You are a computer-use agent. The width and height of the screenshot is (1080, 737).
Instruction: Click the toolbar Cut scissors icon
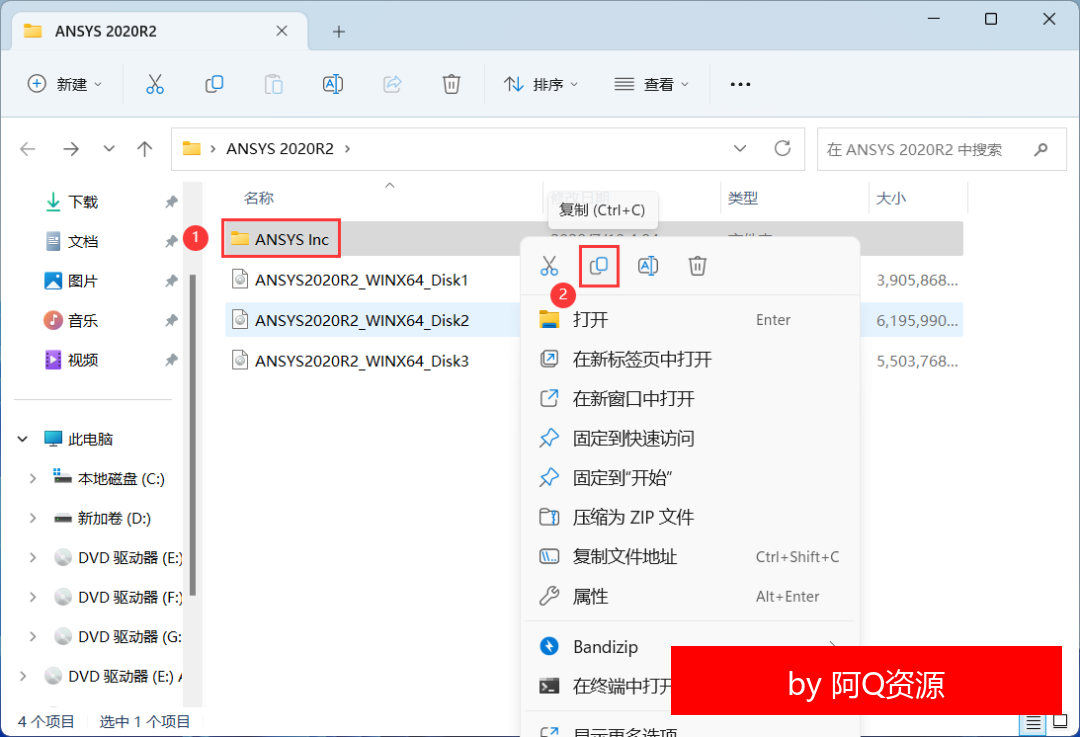tap(154, 85)
